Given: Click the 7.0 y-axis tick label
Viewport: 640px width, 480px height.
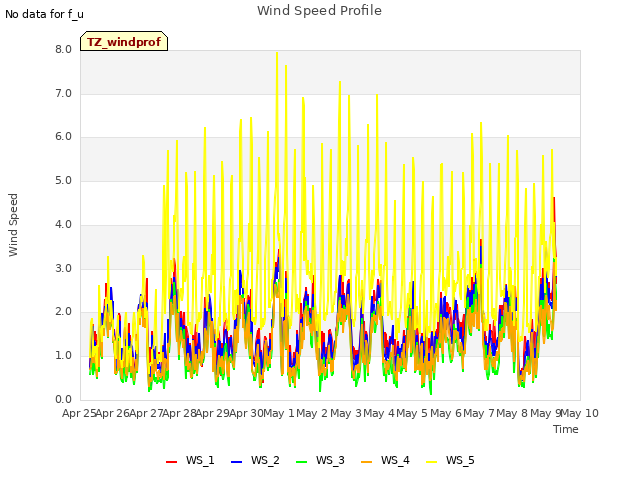Looking at the screenshot, I should coord(63,93).
